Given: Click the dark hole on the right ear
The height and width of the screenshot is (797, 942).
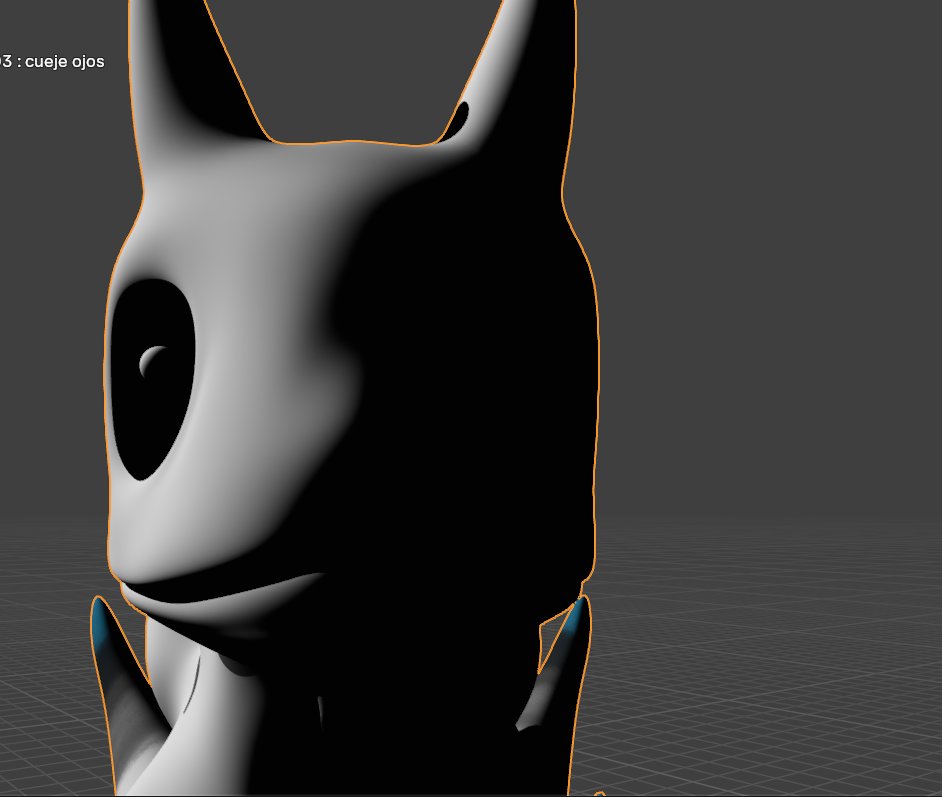Looking at the screenshot, I should [459, 119].
